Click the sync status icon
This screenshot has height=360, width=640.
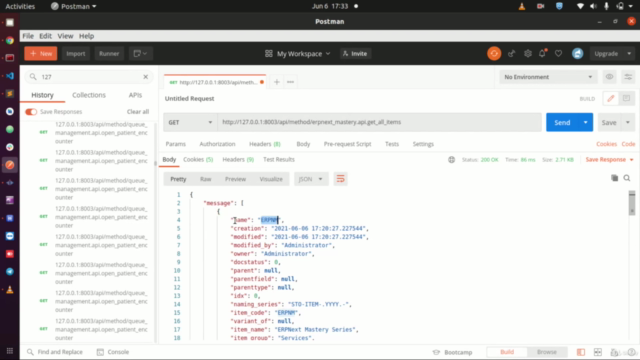pyautogui.click(x=494, y=53)
